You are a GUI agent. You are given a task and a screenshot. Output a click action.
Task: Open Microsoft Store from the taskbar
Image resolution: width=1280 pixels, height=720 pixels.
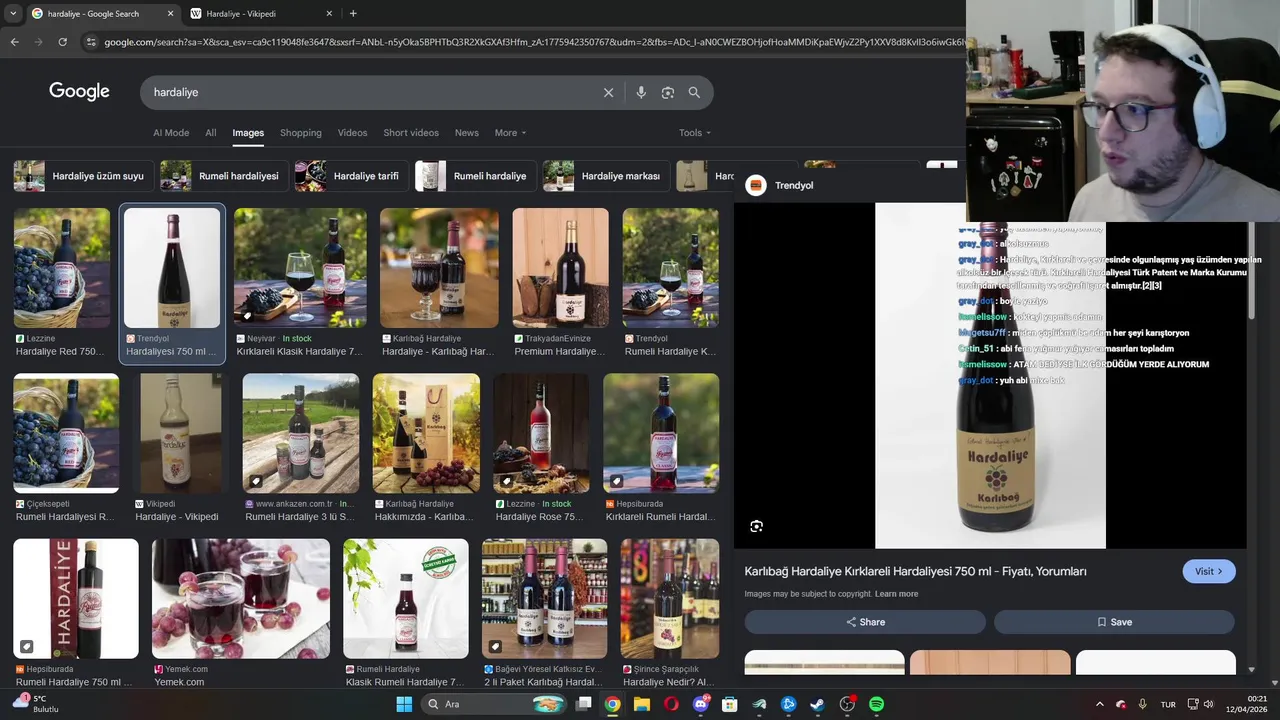(730, 704)
